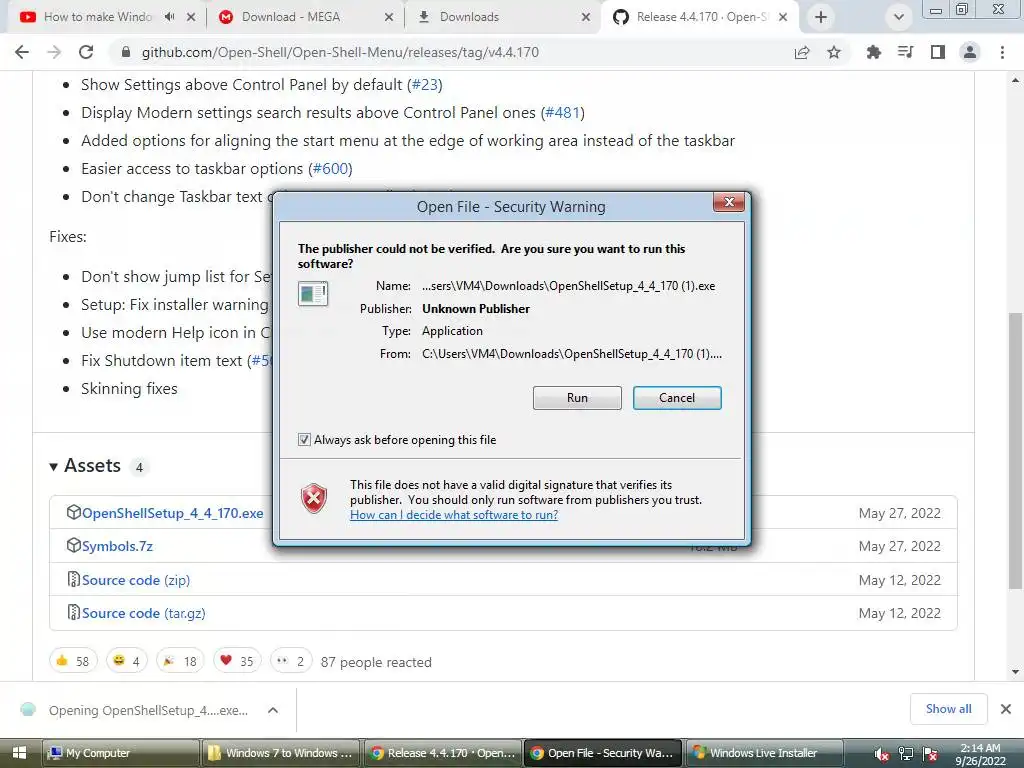This screenshot has height=768, width=1024.
Task: Switch to the YouTube How to make Windows tab
Action: coord(97,17)
